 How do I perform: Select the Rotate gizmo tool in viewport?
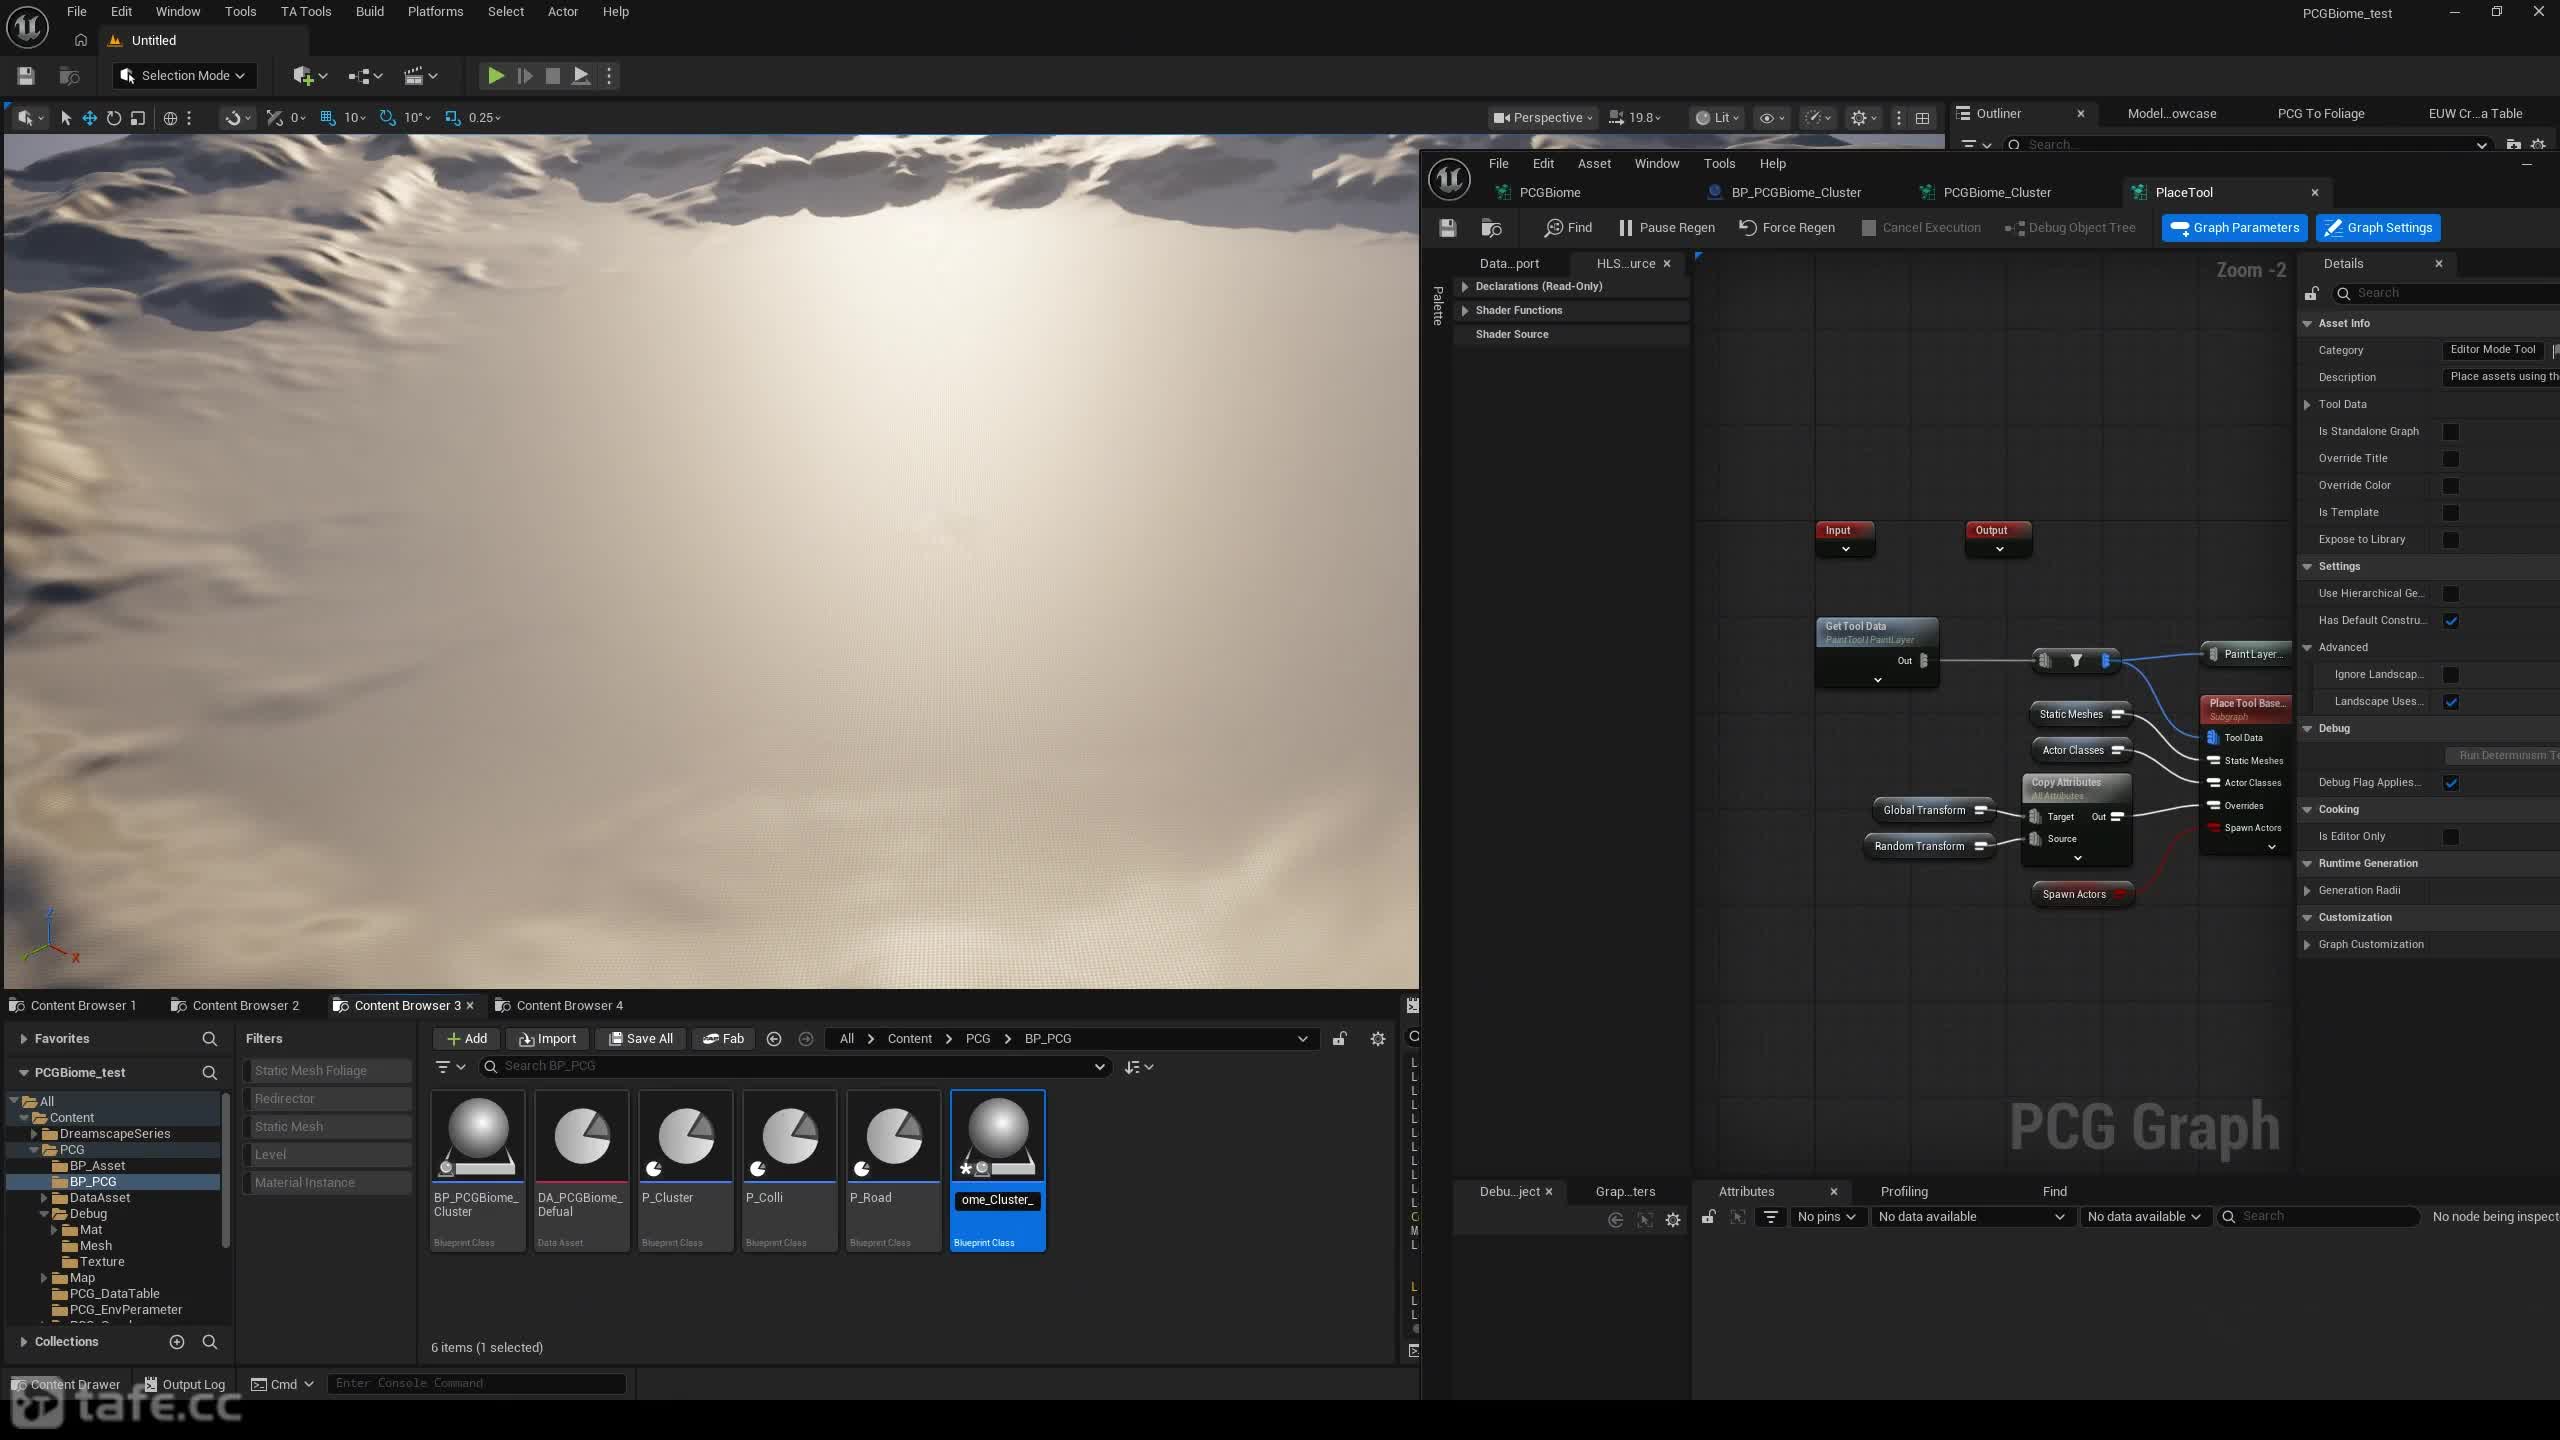[114, 118]
